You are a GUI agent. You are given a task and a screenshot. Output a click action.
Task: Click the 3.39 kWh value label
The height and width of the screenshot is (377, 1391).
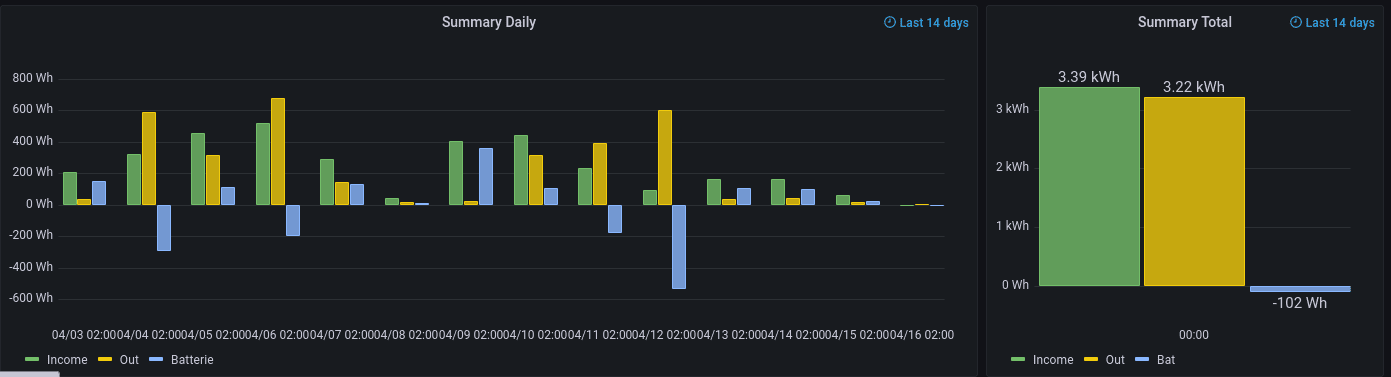pos(1089,76)
